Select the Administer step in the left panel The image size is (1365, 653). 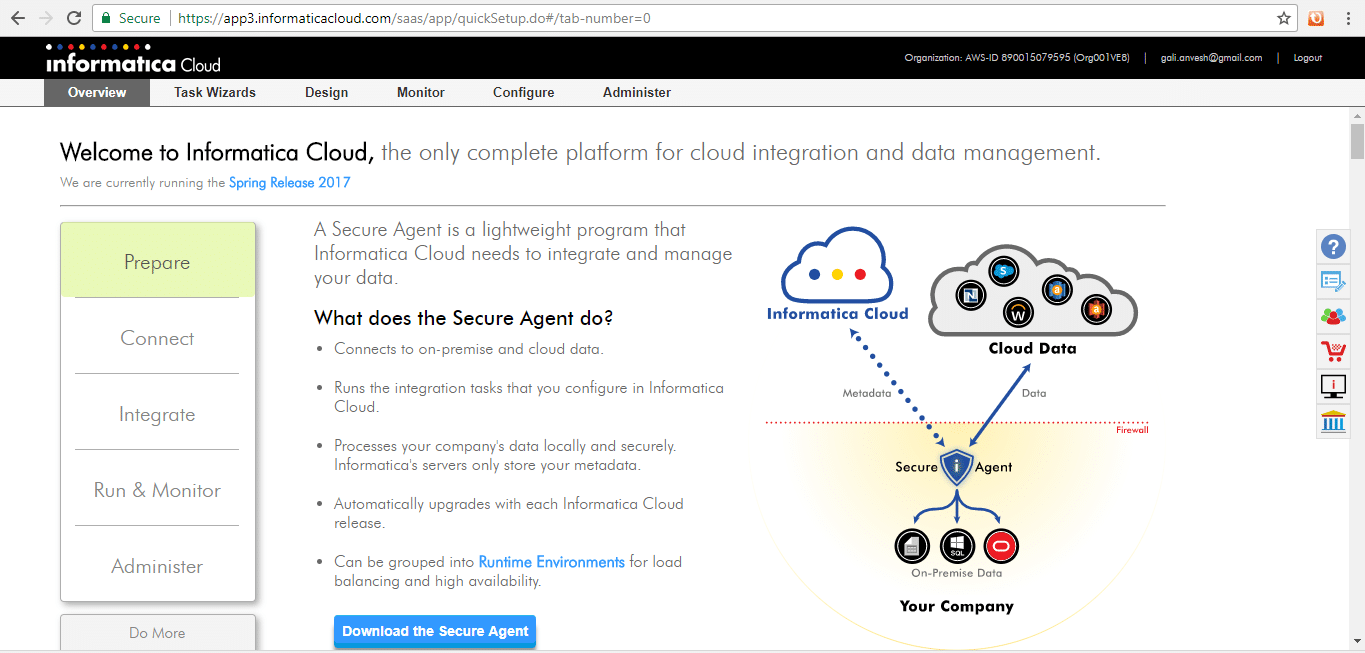pyautogui.click(x=157, y=566)
